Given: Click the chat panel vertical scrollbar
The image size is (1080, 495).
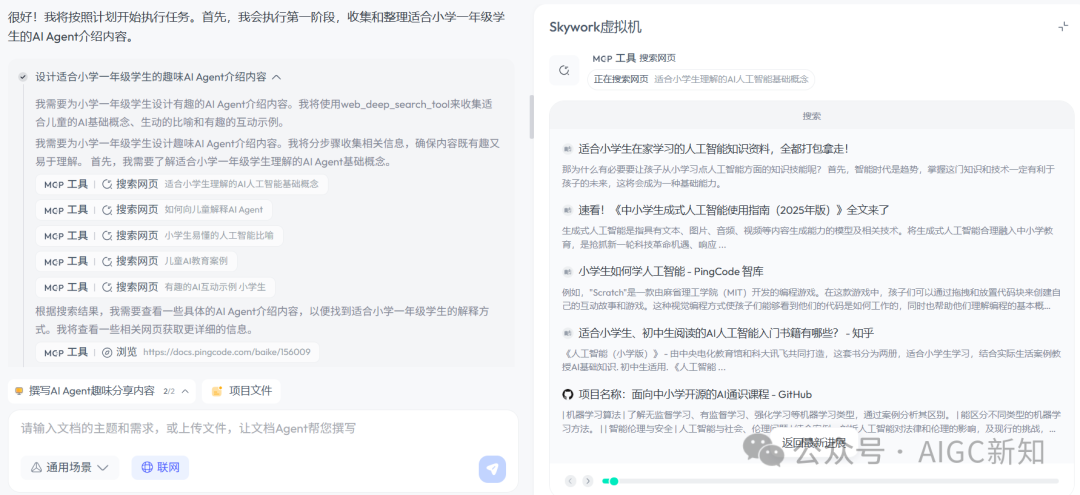Looking at the screenshot, I should [531, 116].
